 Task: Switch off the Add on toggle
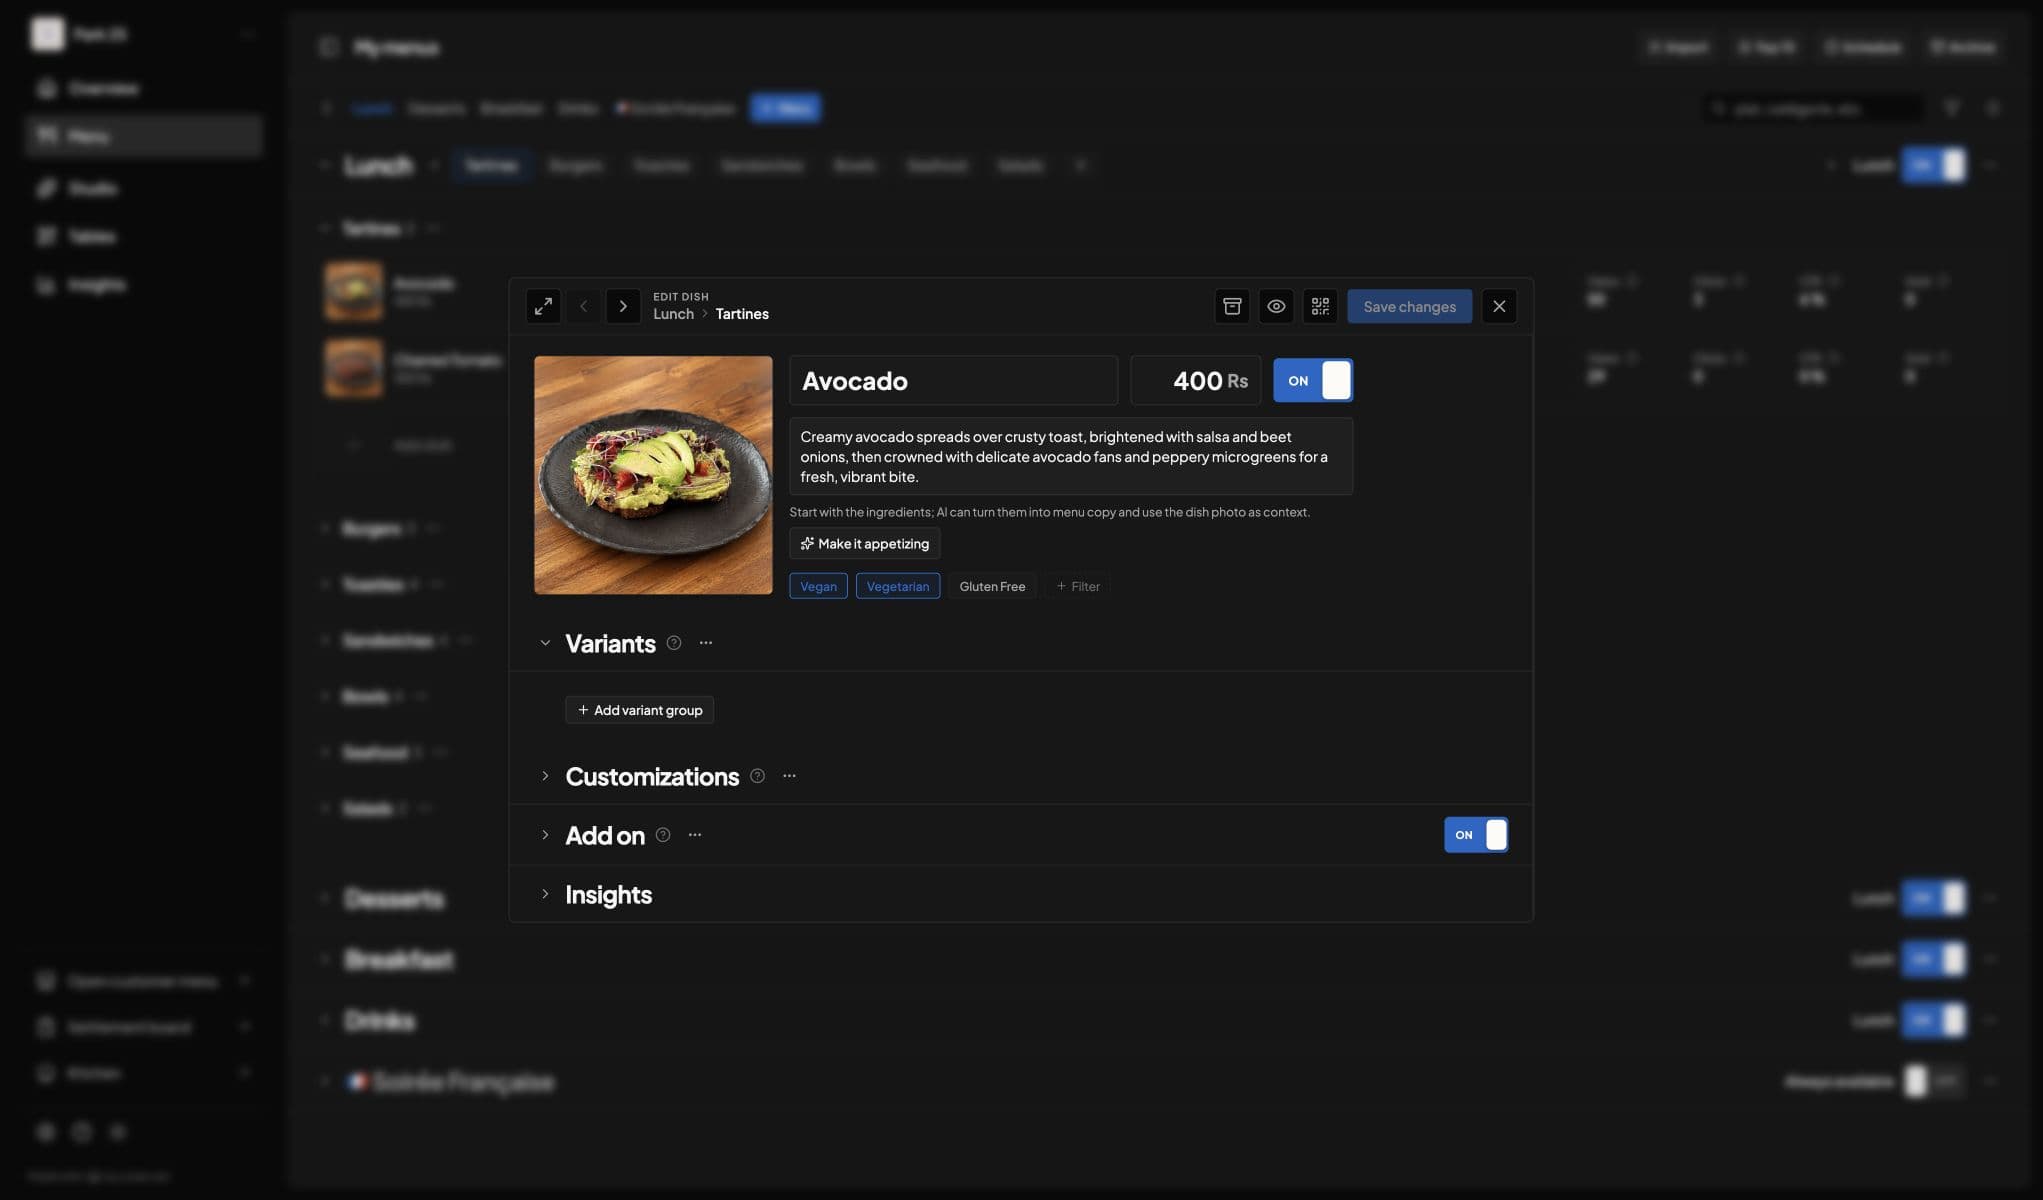(x=1476, y=835)
